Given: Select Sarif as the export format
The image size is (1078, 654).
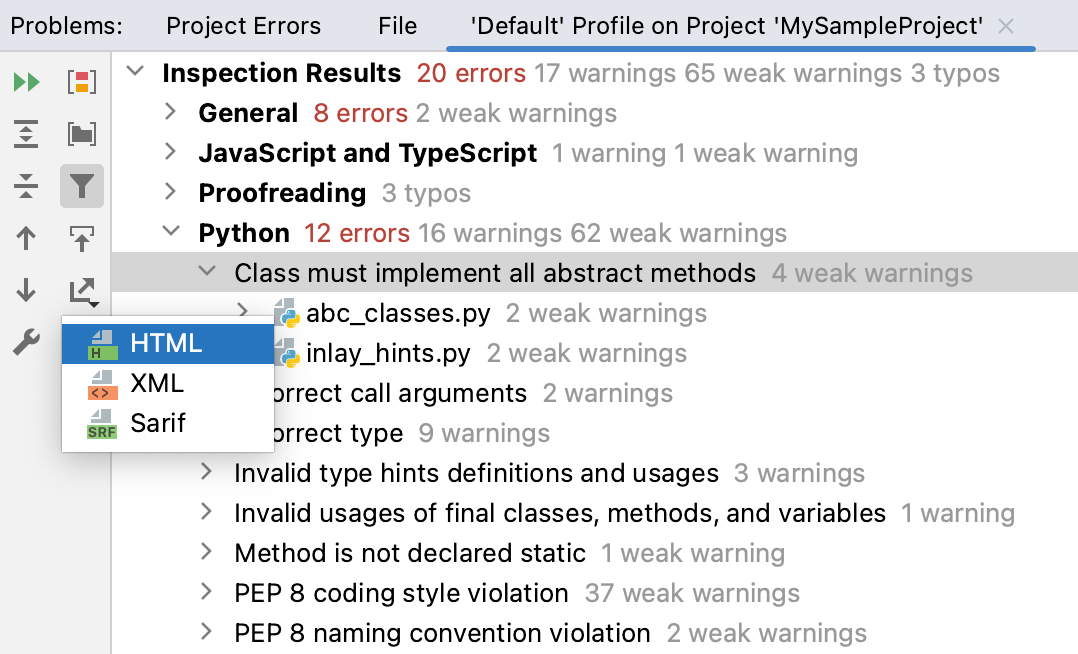Looking at the screenshot, I should [x=158, y=423].
